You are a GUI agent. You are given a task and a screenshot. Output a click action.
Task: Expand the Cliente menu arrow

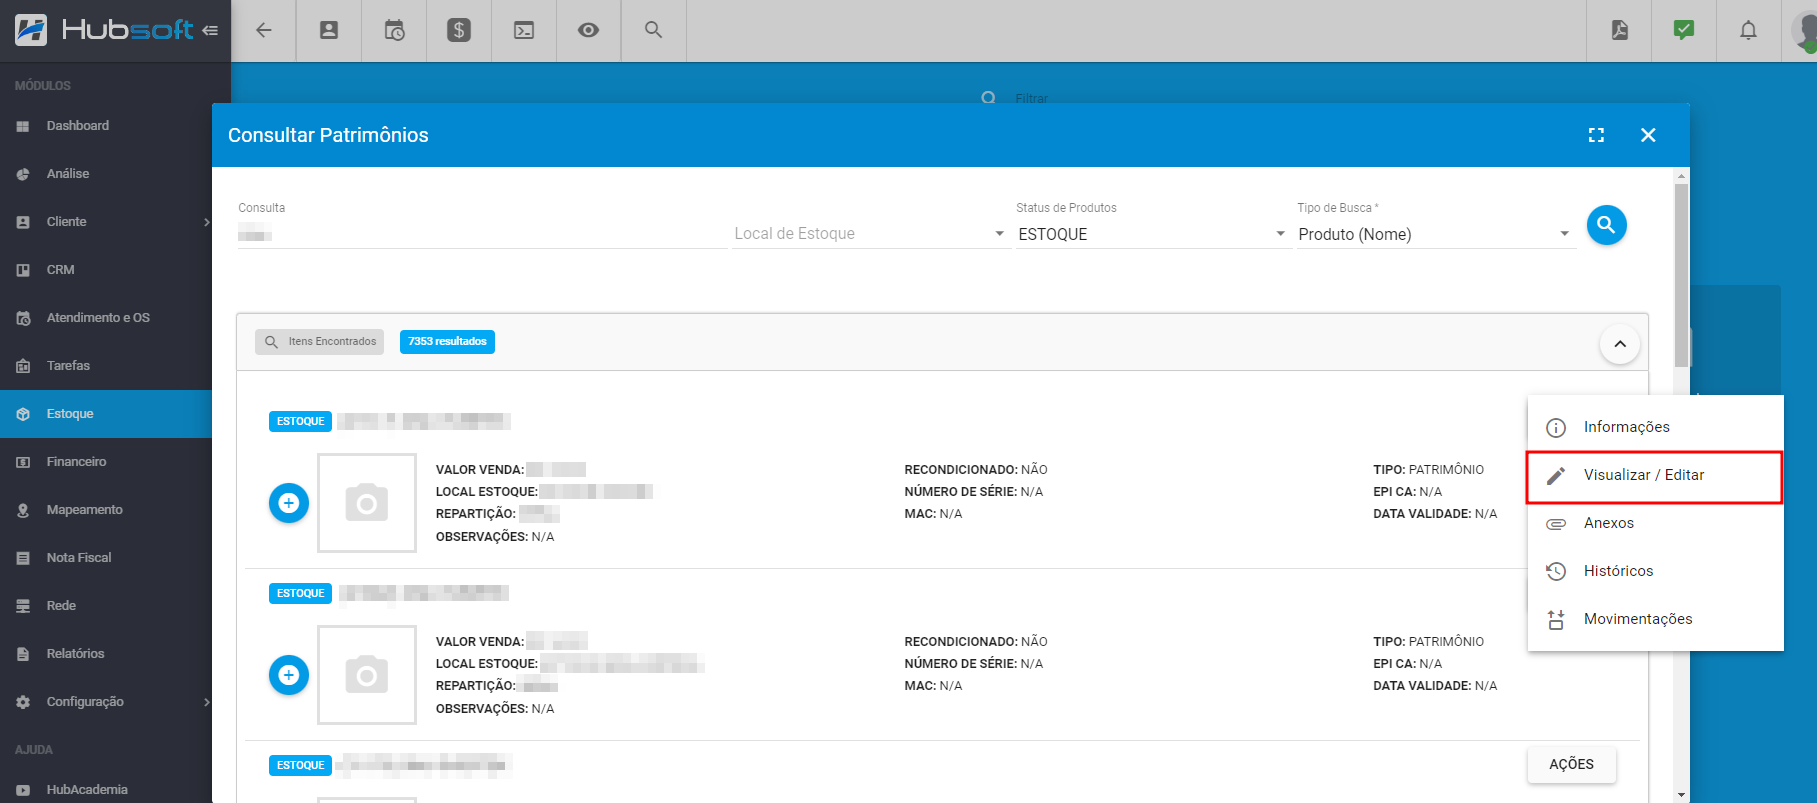[206, 222]
